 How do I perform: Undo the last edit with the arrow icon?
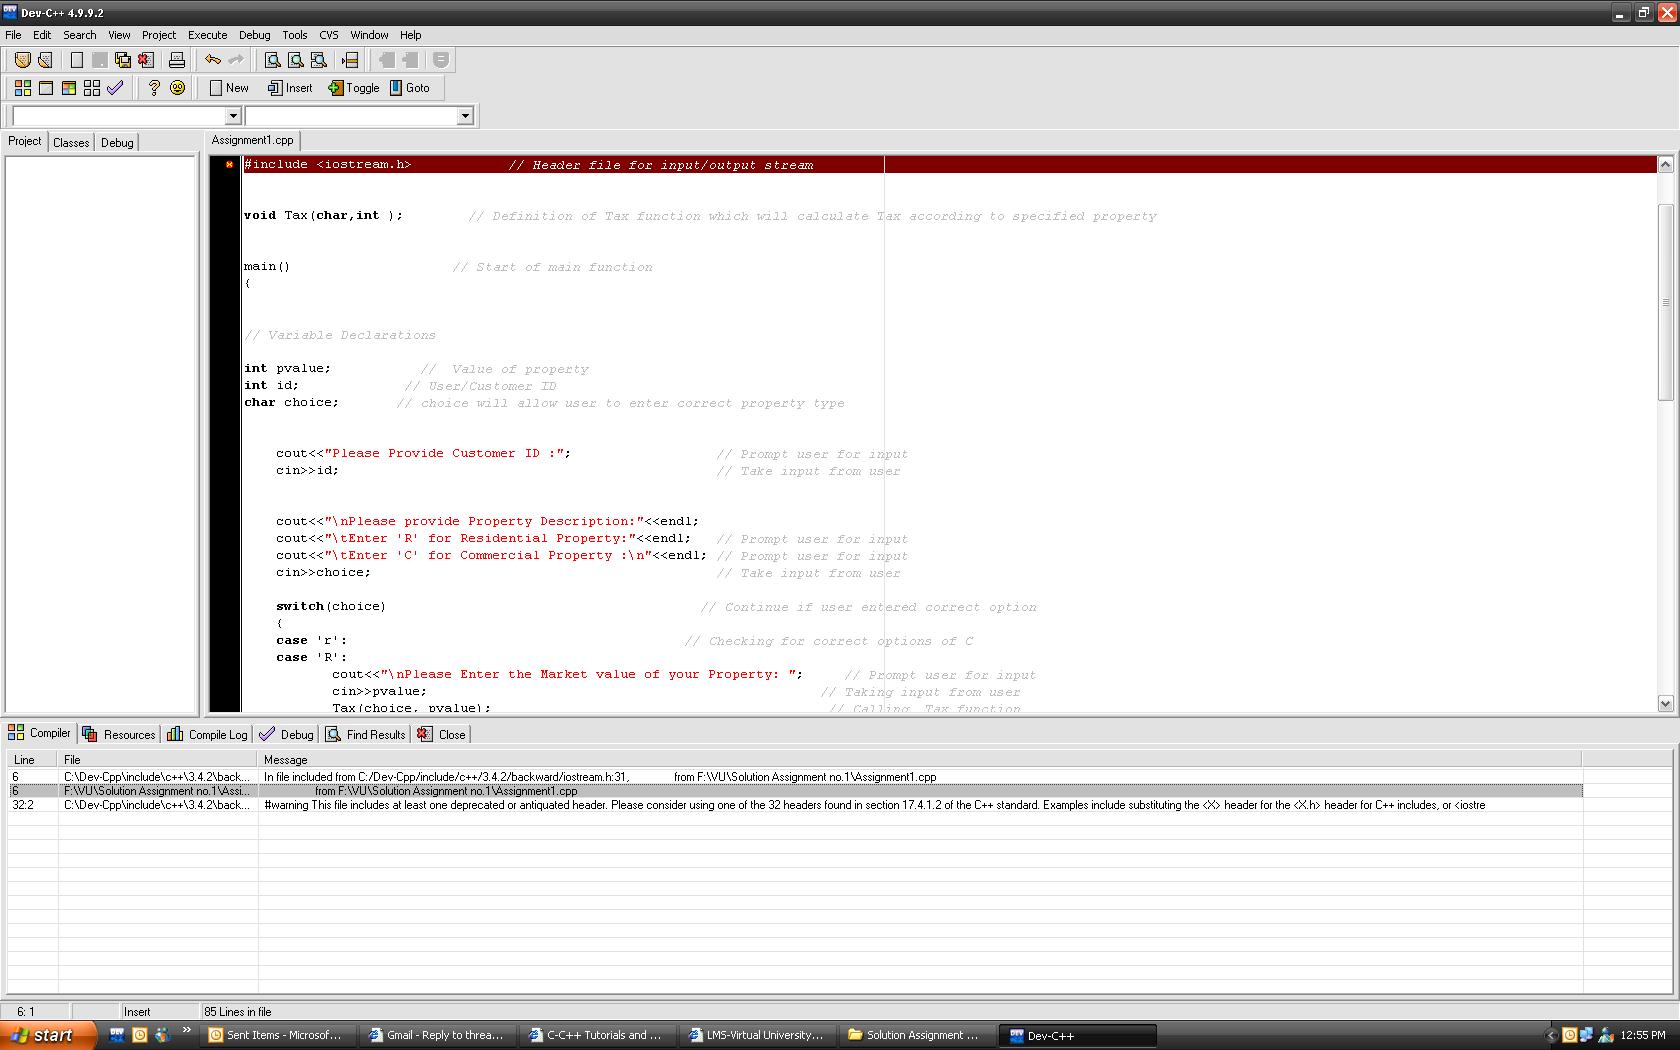[213, 60]
